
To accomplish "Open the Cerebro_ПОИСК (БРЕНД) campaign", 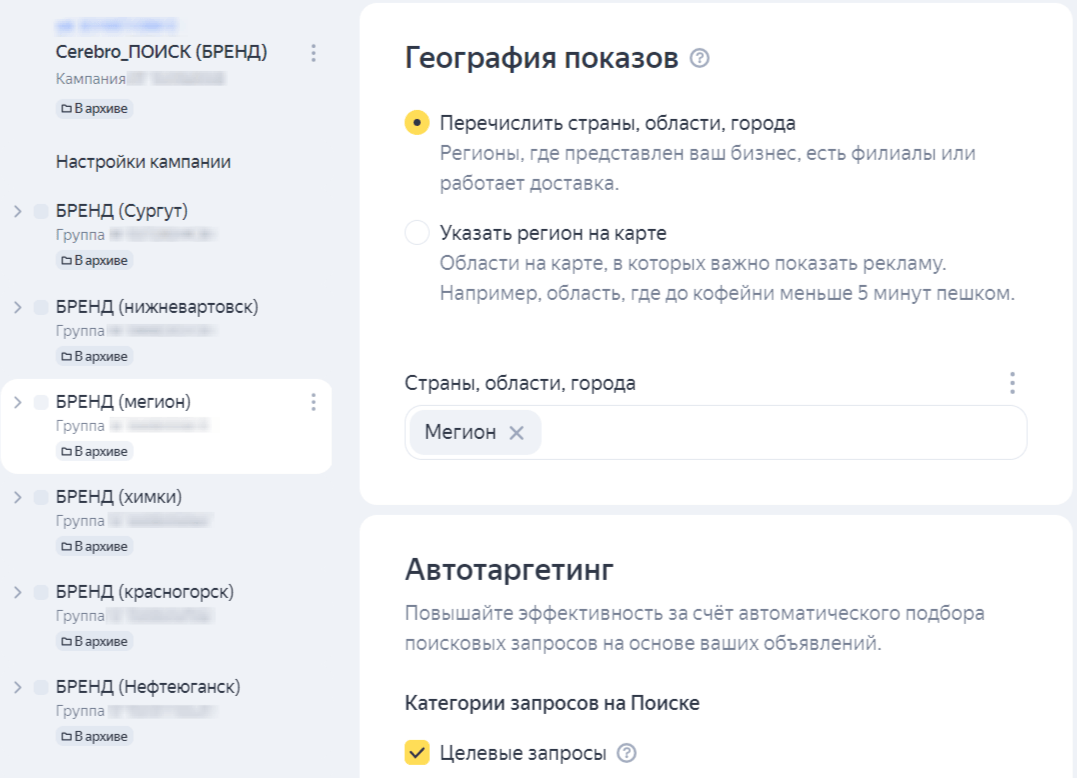I will (161, 52).
